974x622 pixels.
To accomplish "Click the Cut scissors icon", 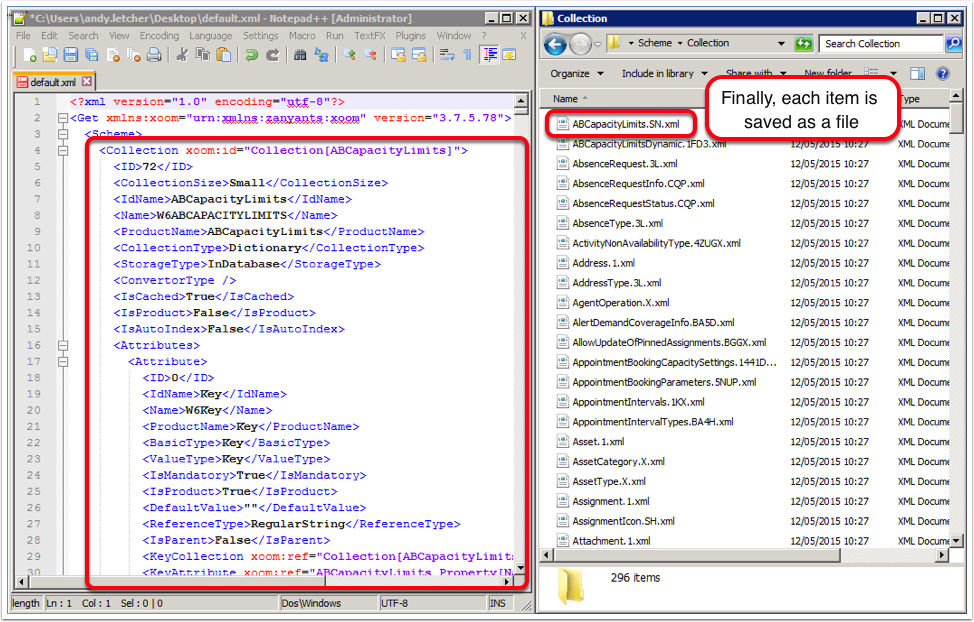I will [x=183, y=56].
